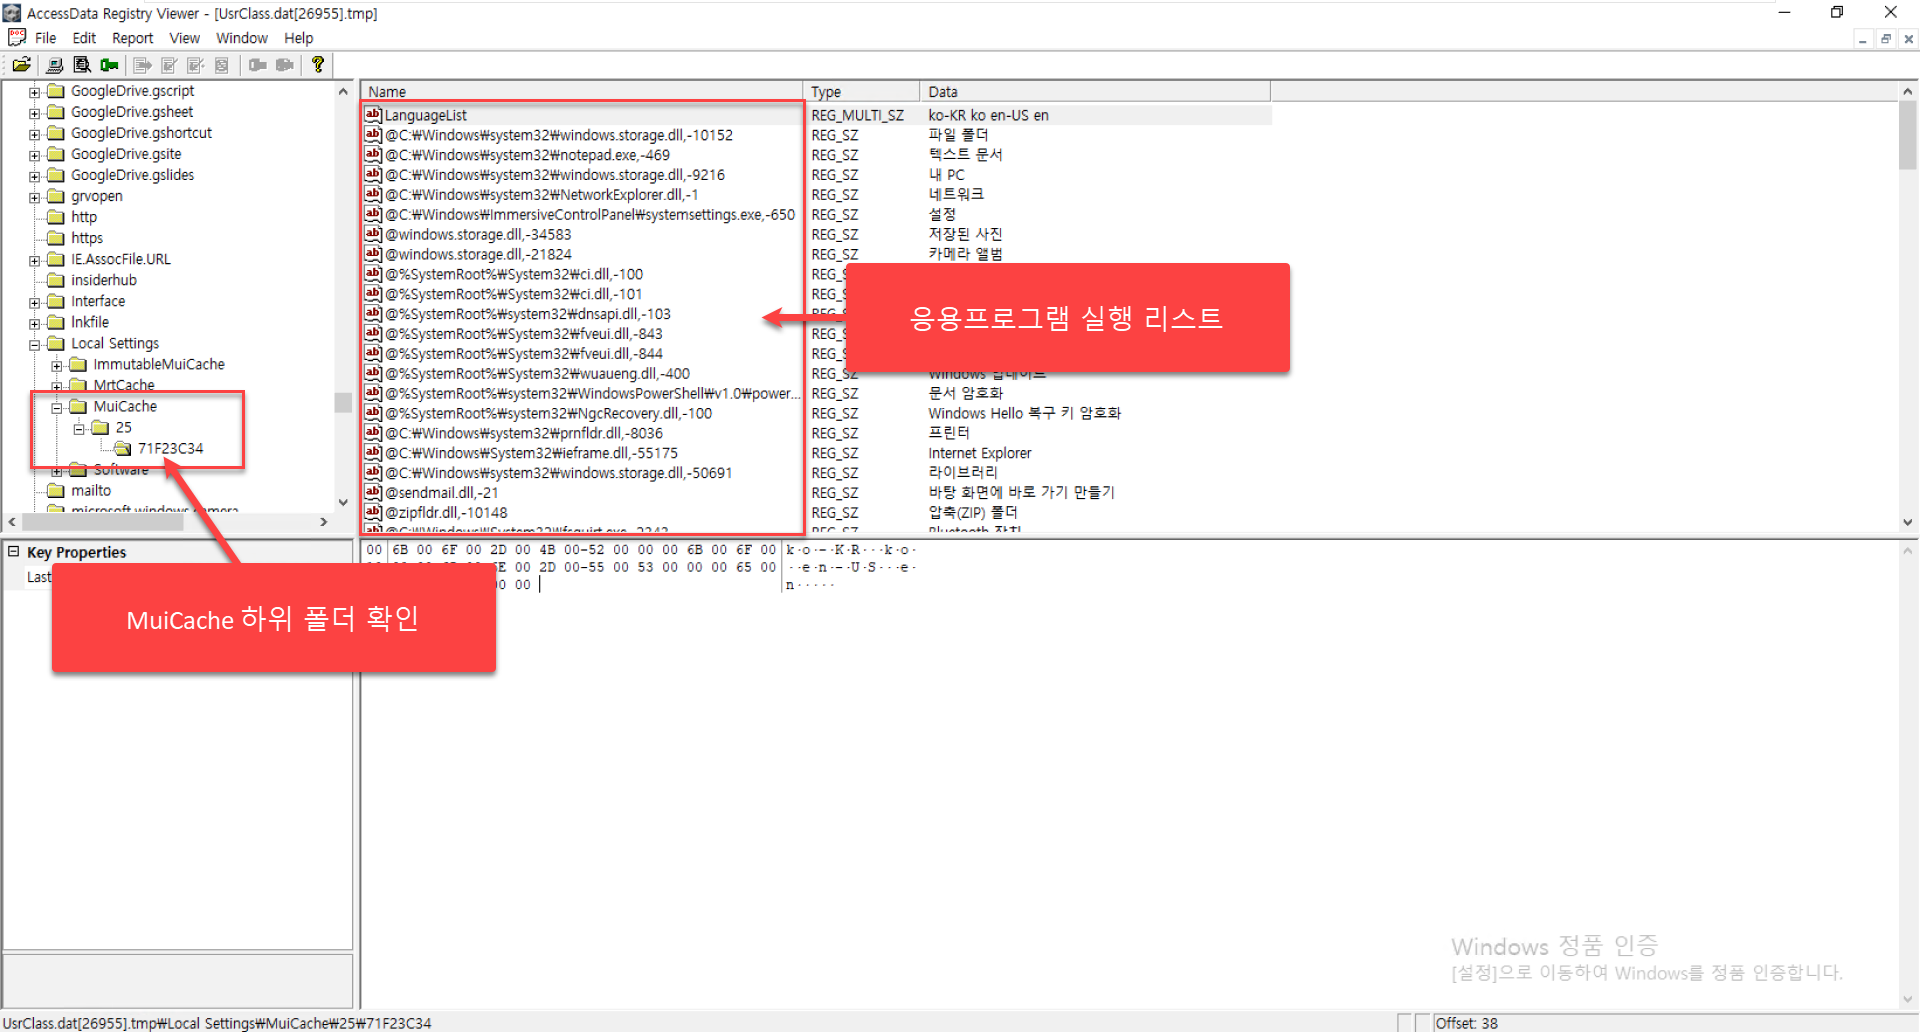
Task: Select the http tree item
Action: pyautogui.click(x=84, y=217)
